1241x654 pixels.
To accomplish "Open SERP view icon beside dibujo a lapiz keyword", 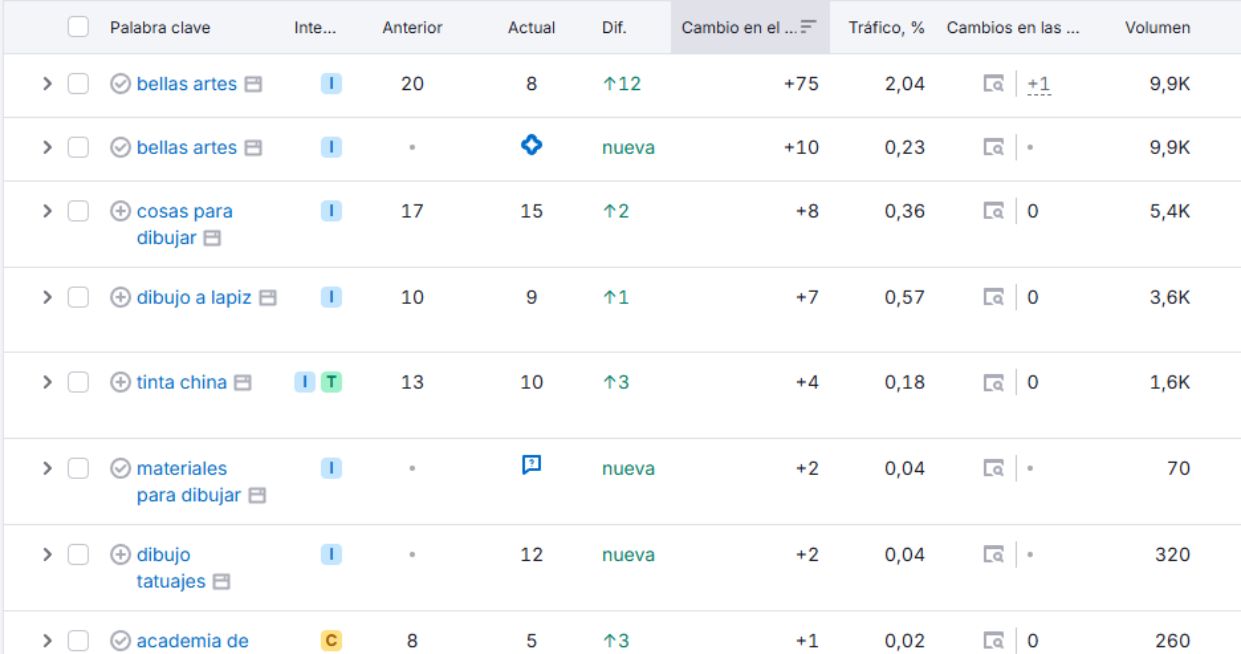I will pyautogui.click(x=267, y=298).
